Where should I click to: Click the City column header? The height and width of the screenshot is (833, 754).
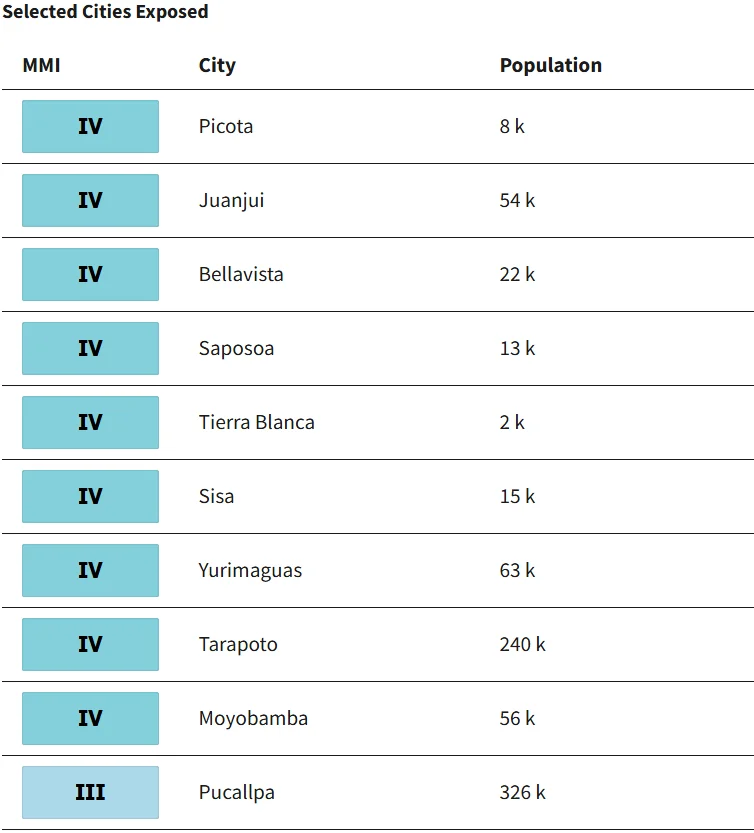(217, 65)
